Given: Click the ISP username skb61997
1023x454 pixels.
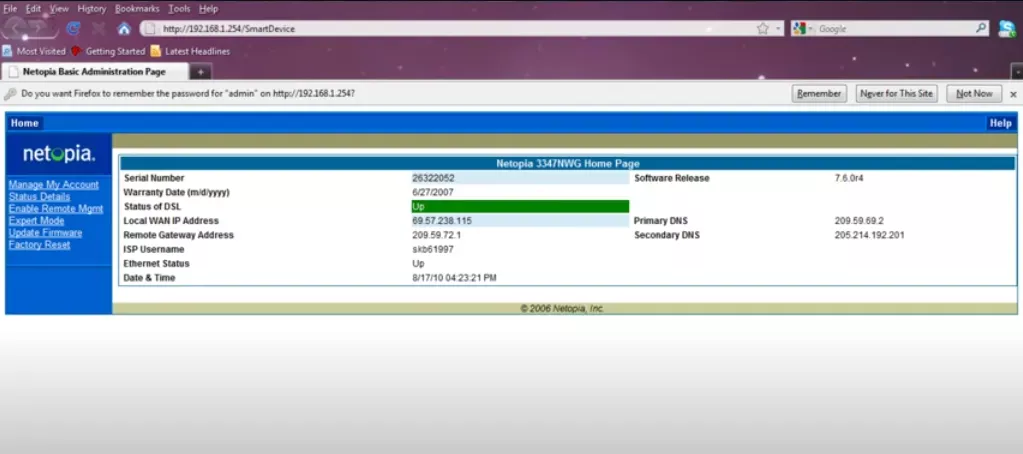Looking at the screenshot, I should click(433, 249).
